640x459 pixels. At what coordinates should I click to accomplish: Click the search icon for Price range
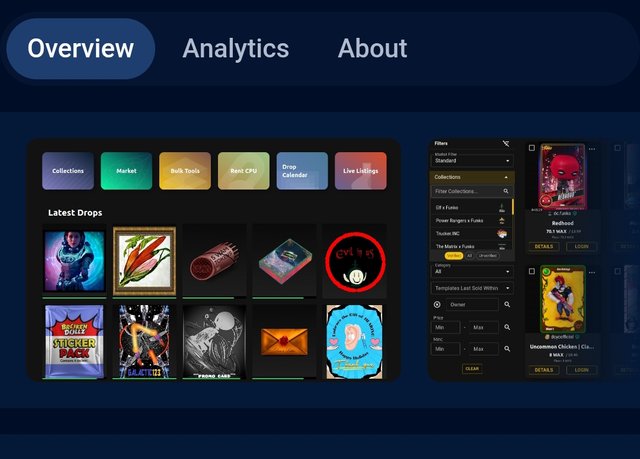[x=507, y=327]
